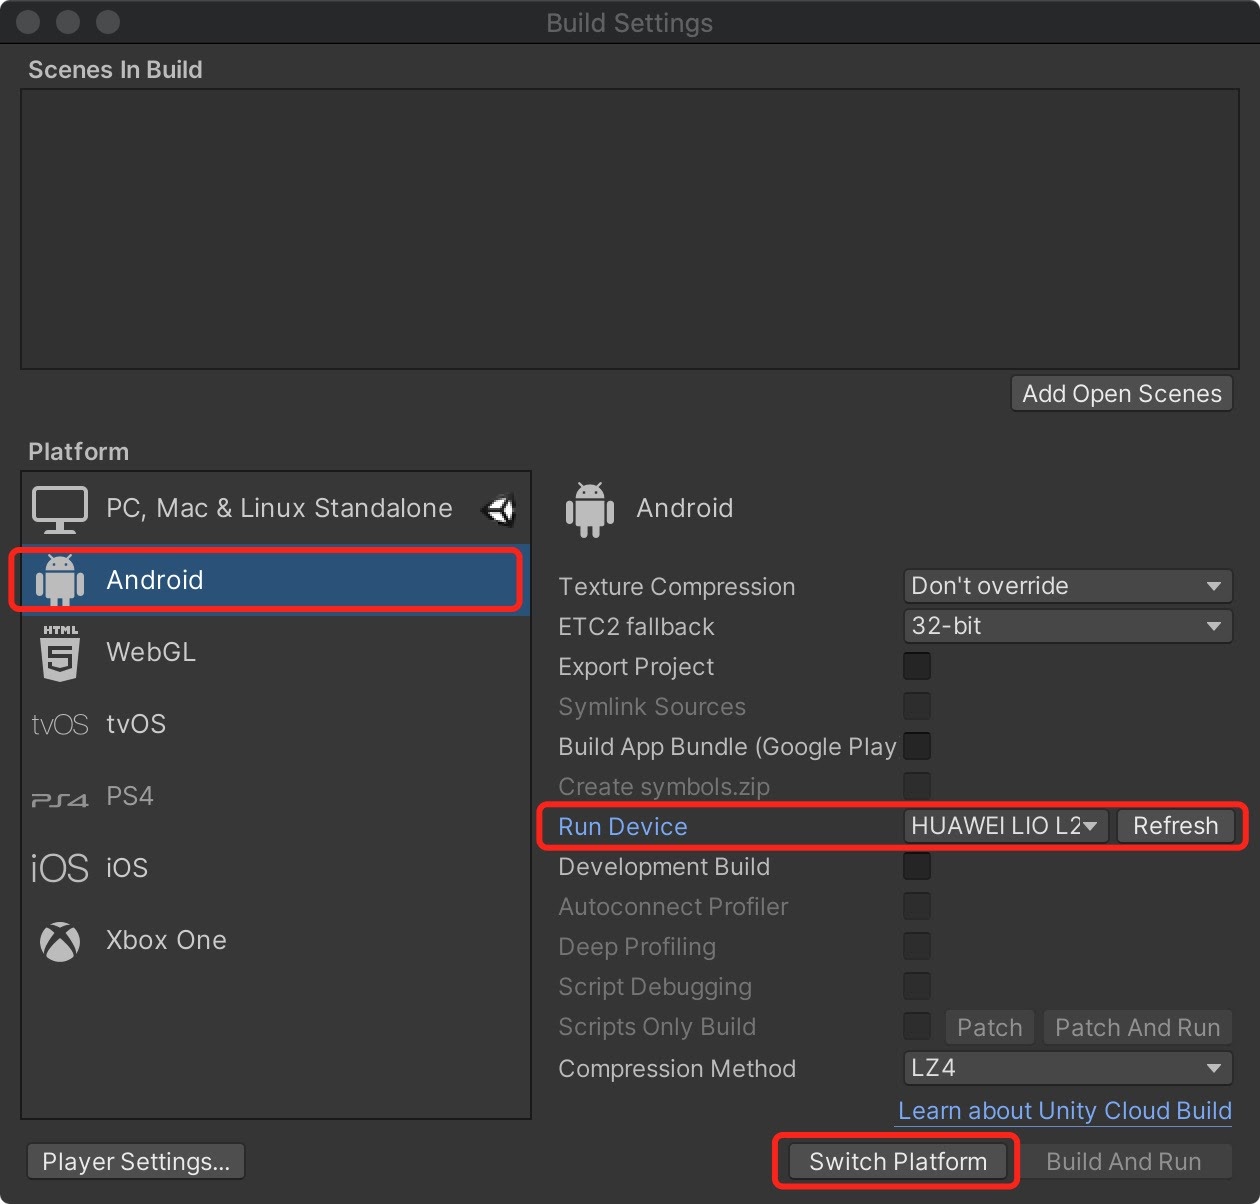Click the Build And Run button

click(1124, 1162)
